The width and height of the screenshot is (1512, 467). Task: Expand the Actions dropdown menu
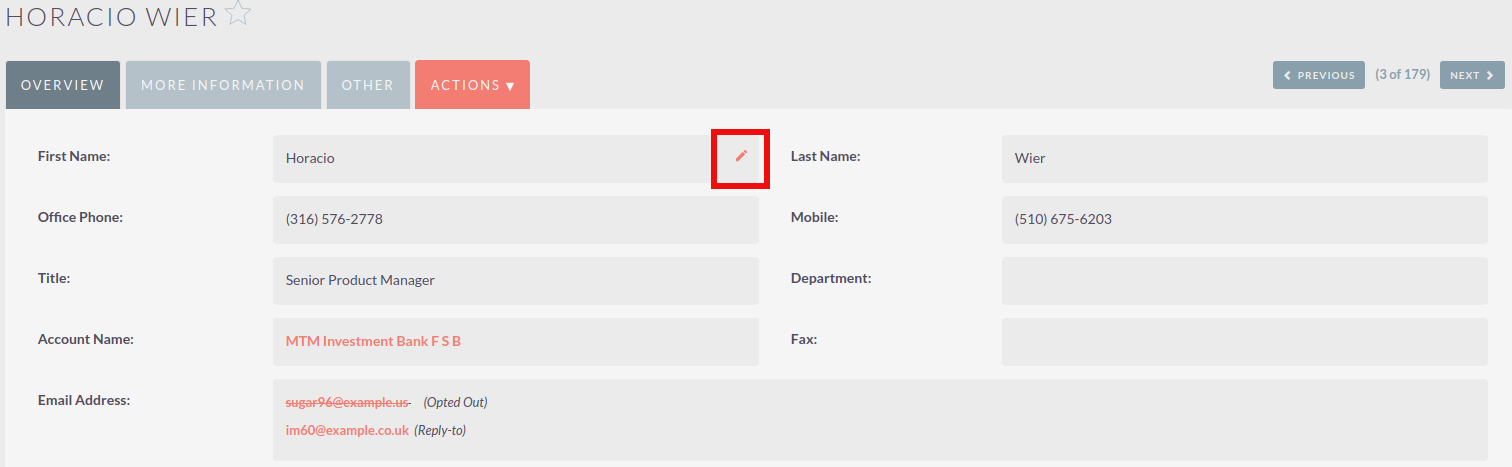pos(472,85)
